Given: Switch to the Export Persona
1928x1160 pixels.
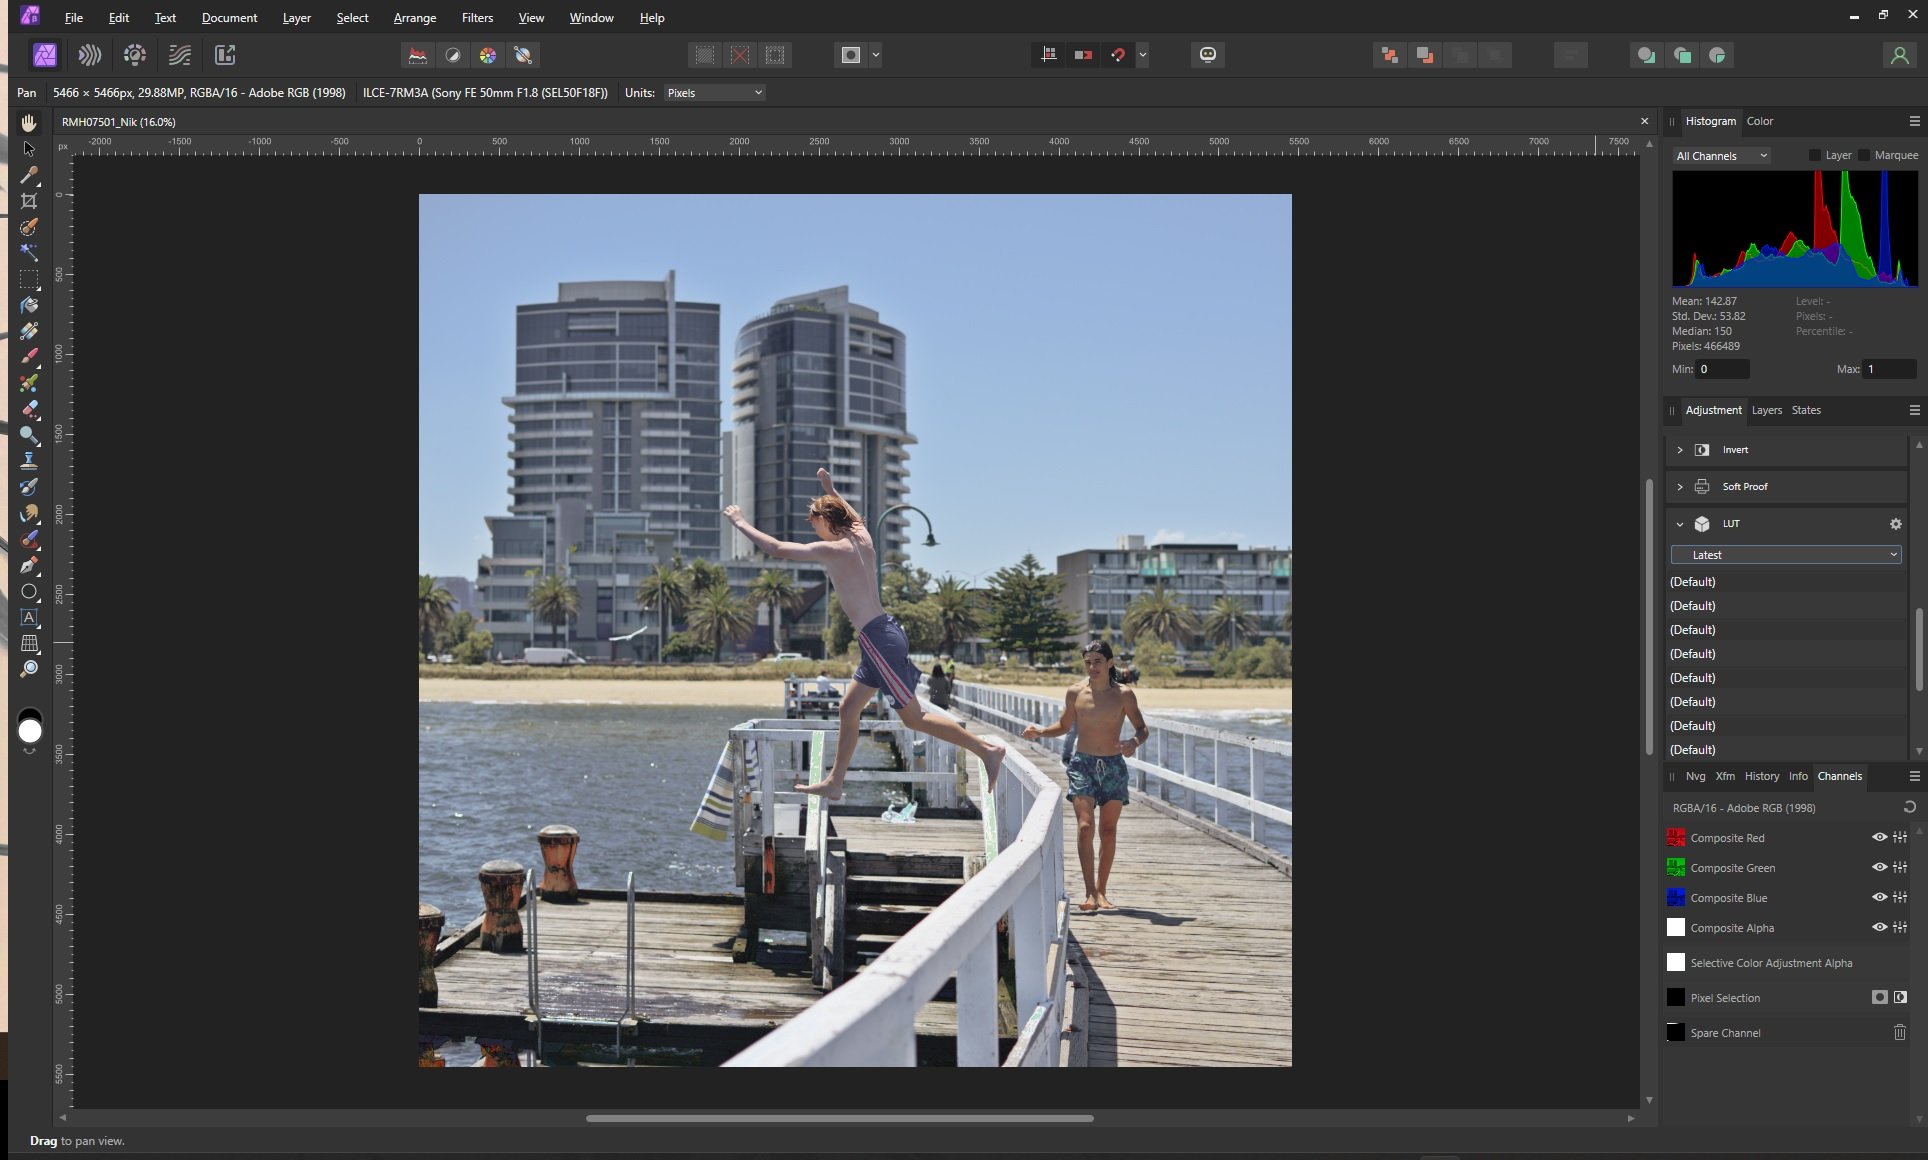Looking at the screenshot, I should pyautogui.click(x=225, y=55).
